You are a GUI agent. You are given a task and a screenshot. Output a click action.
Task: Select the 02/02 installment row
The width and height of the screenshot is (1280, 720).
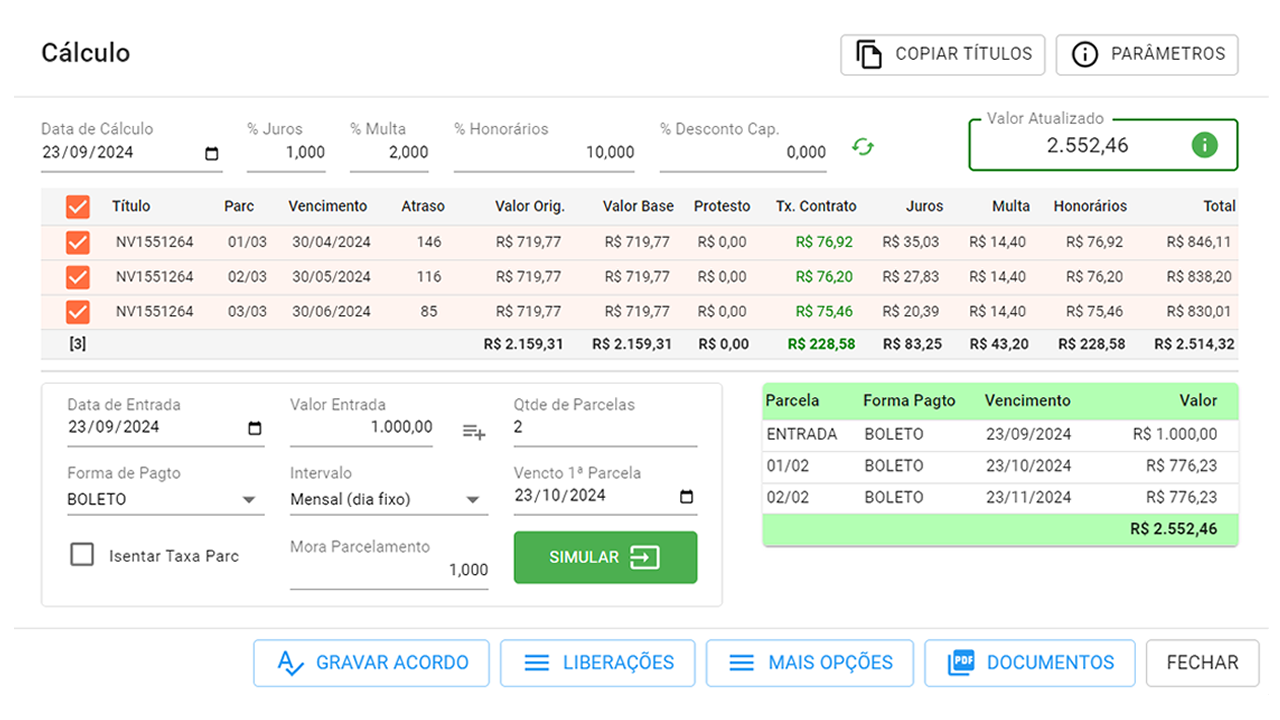click(1000, 498)
